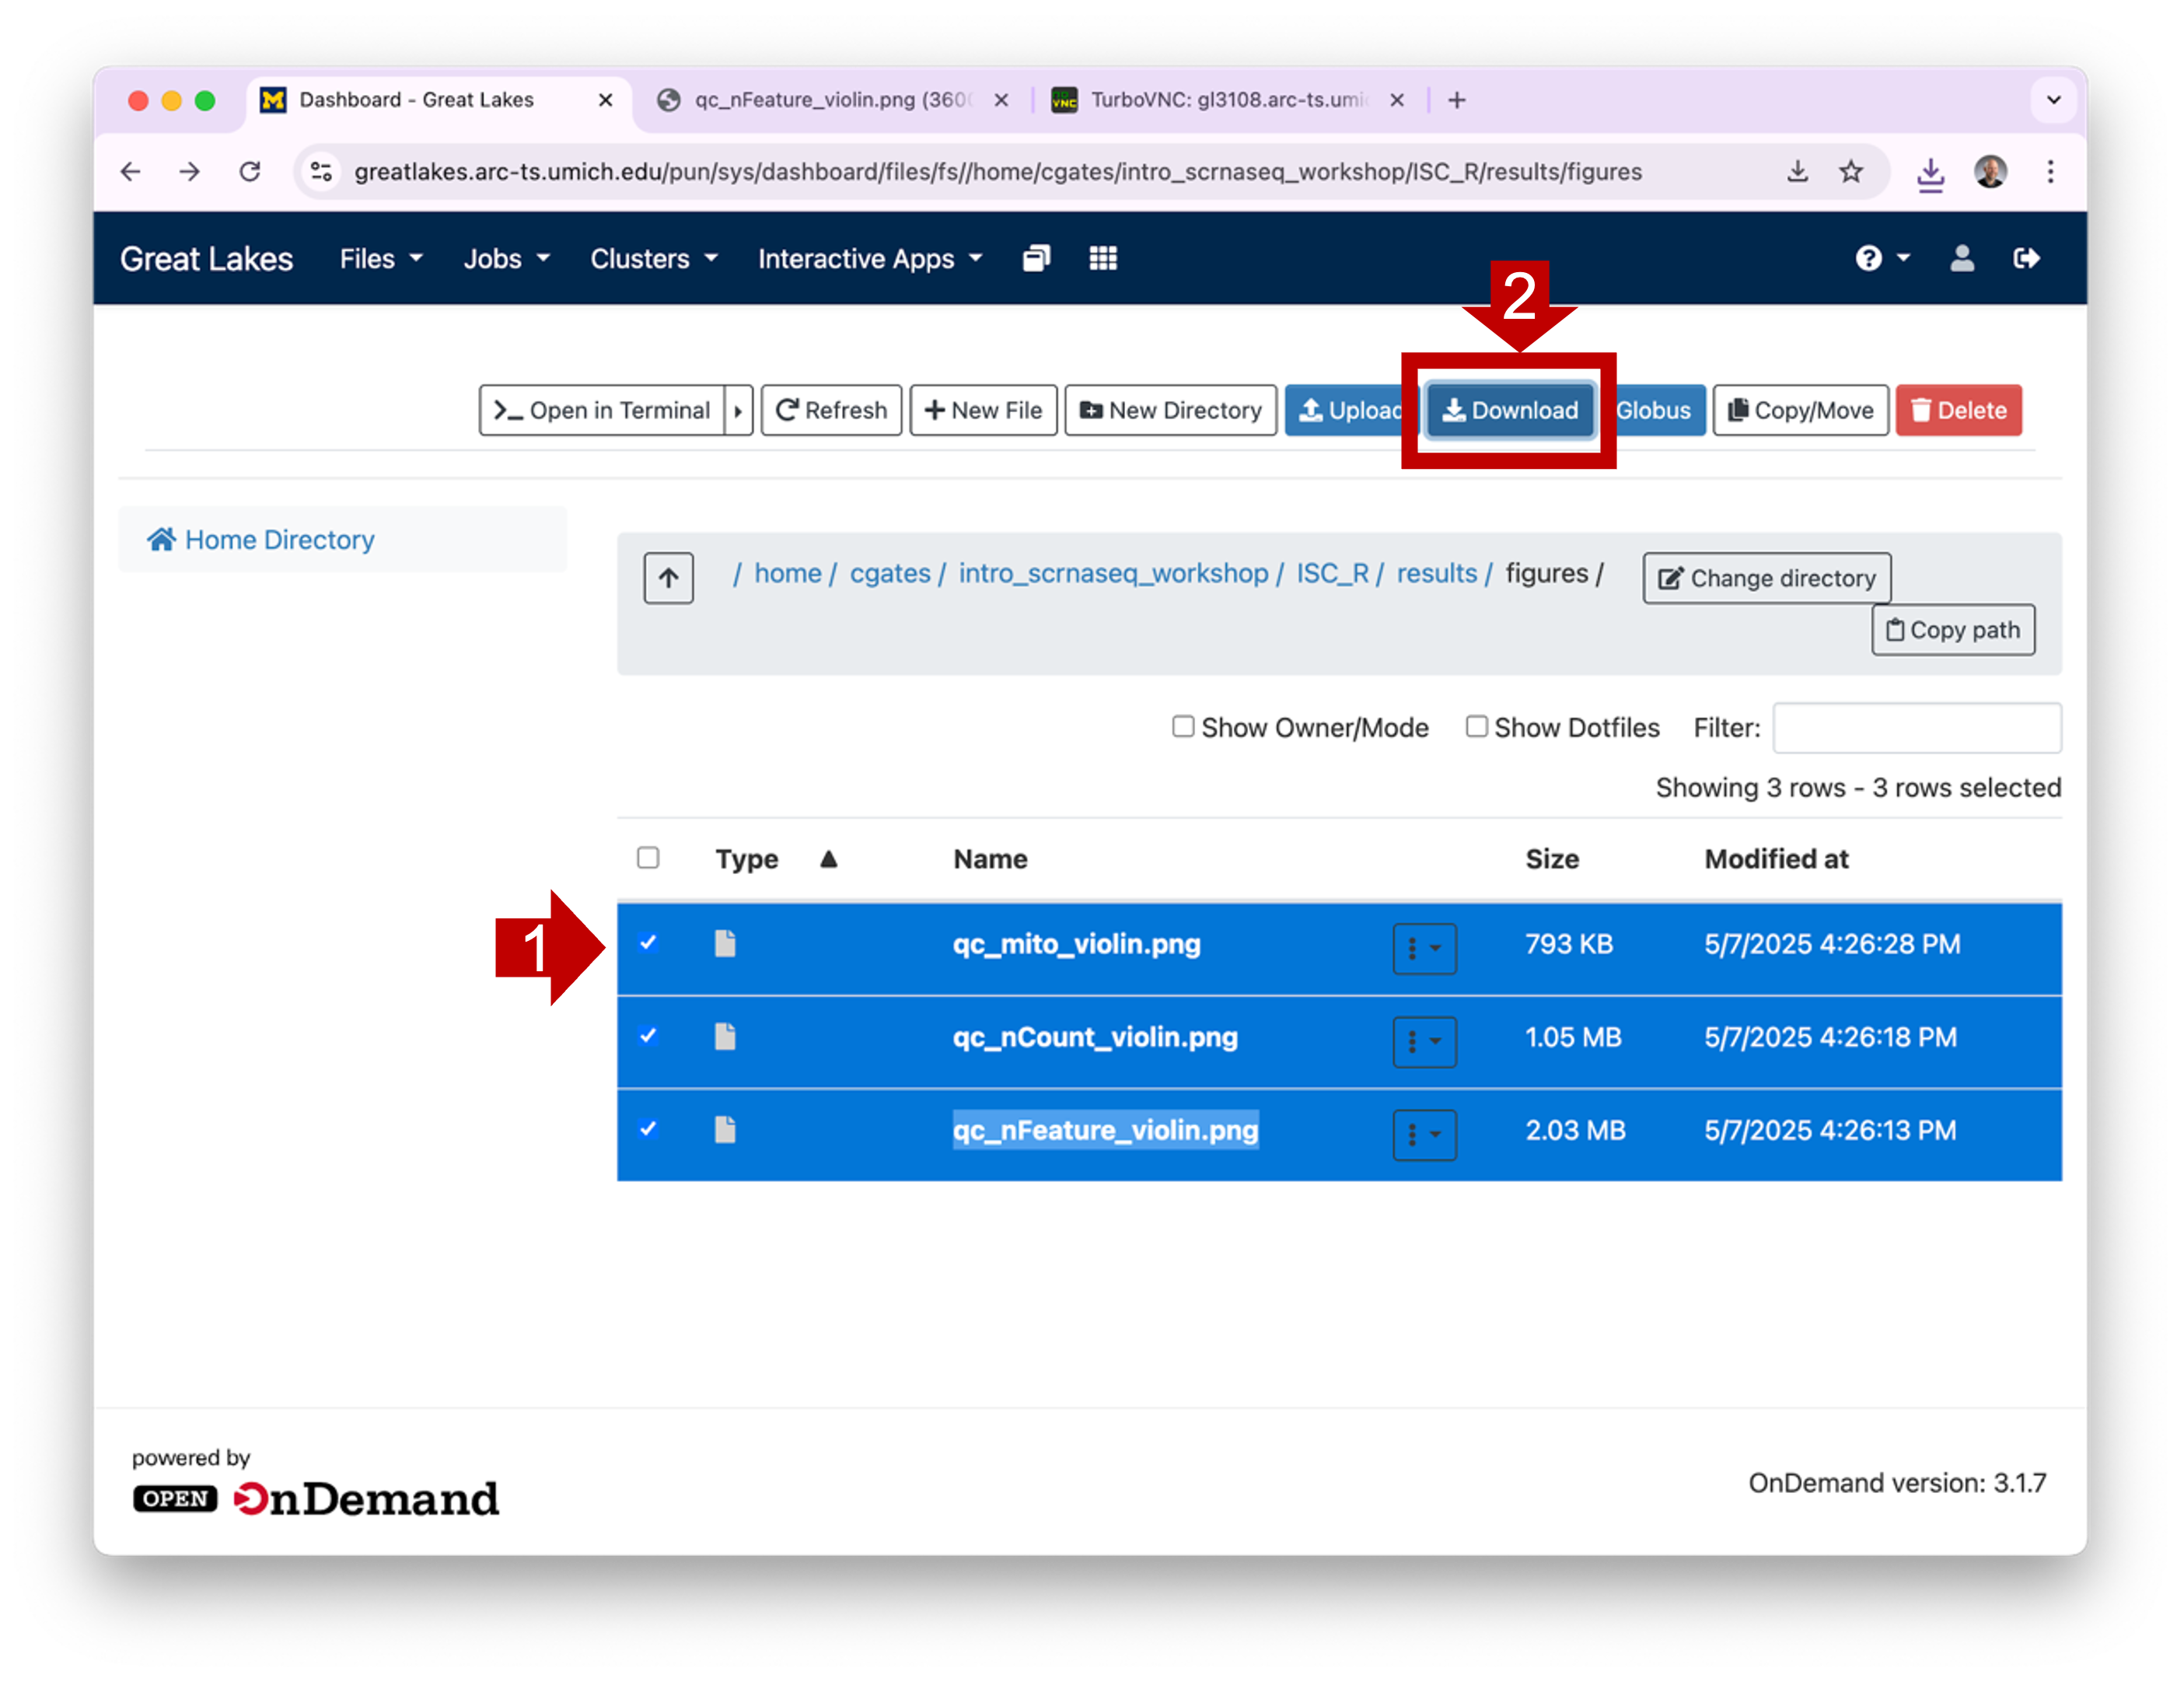Viewport: 2184px width, 1682px height.
Task: Enable the Show Dotfiles checkbox
Action: pyautogui.click(x=1476, y=727)
